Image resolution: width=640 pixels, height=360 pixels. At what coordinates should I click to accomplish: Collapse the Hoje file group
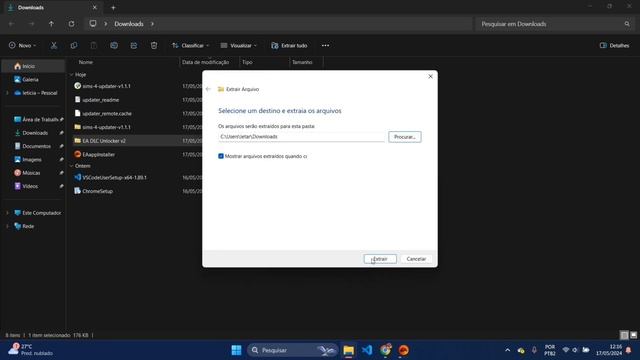(x=71, y=75)
